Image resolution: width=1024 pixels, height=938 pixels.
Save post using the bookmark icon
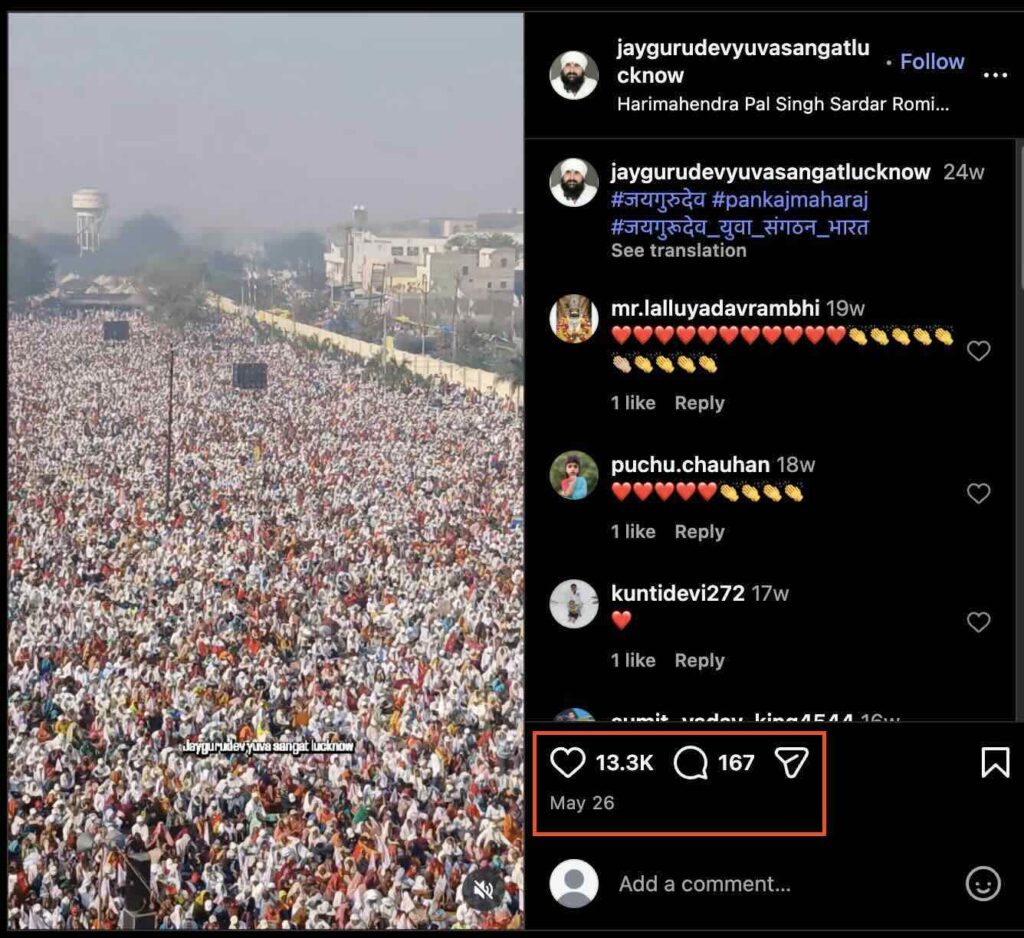[995, 762]
